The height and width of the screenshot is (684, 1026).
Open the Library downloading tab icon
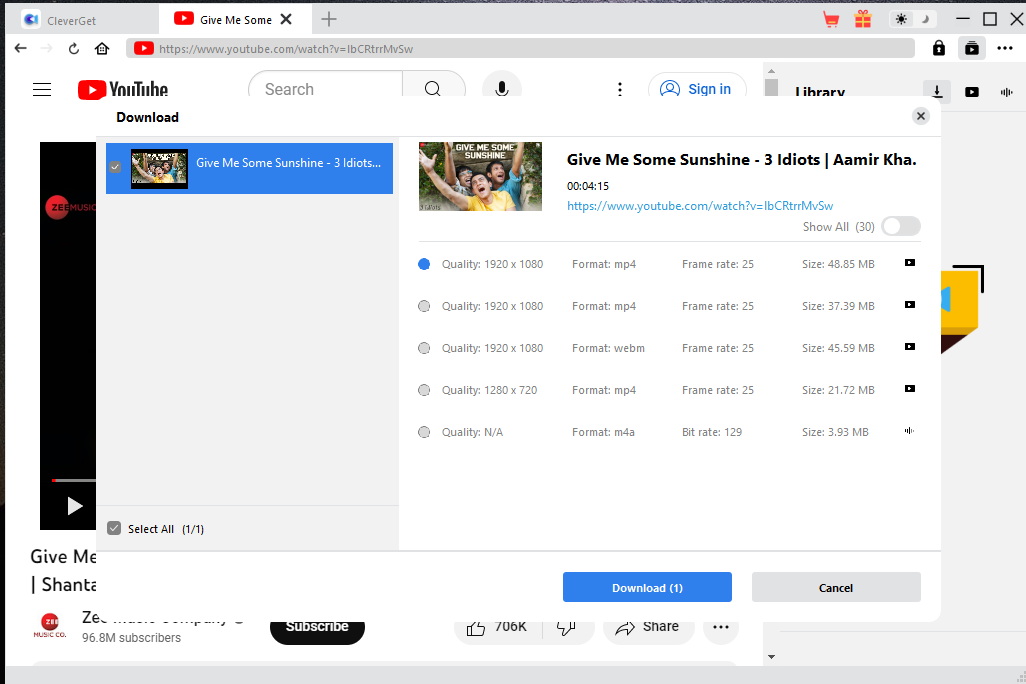pyautogui.click(x=937, y=91)
